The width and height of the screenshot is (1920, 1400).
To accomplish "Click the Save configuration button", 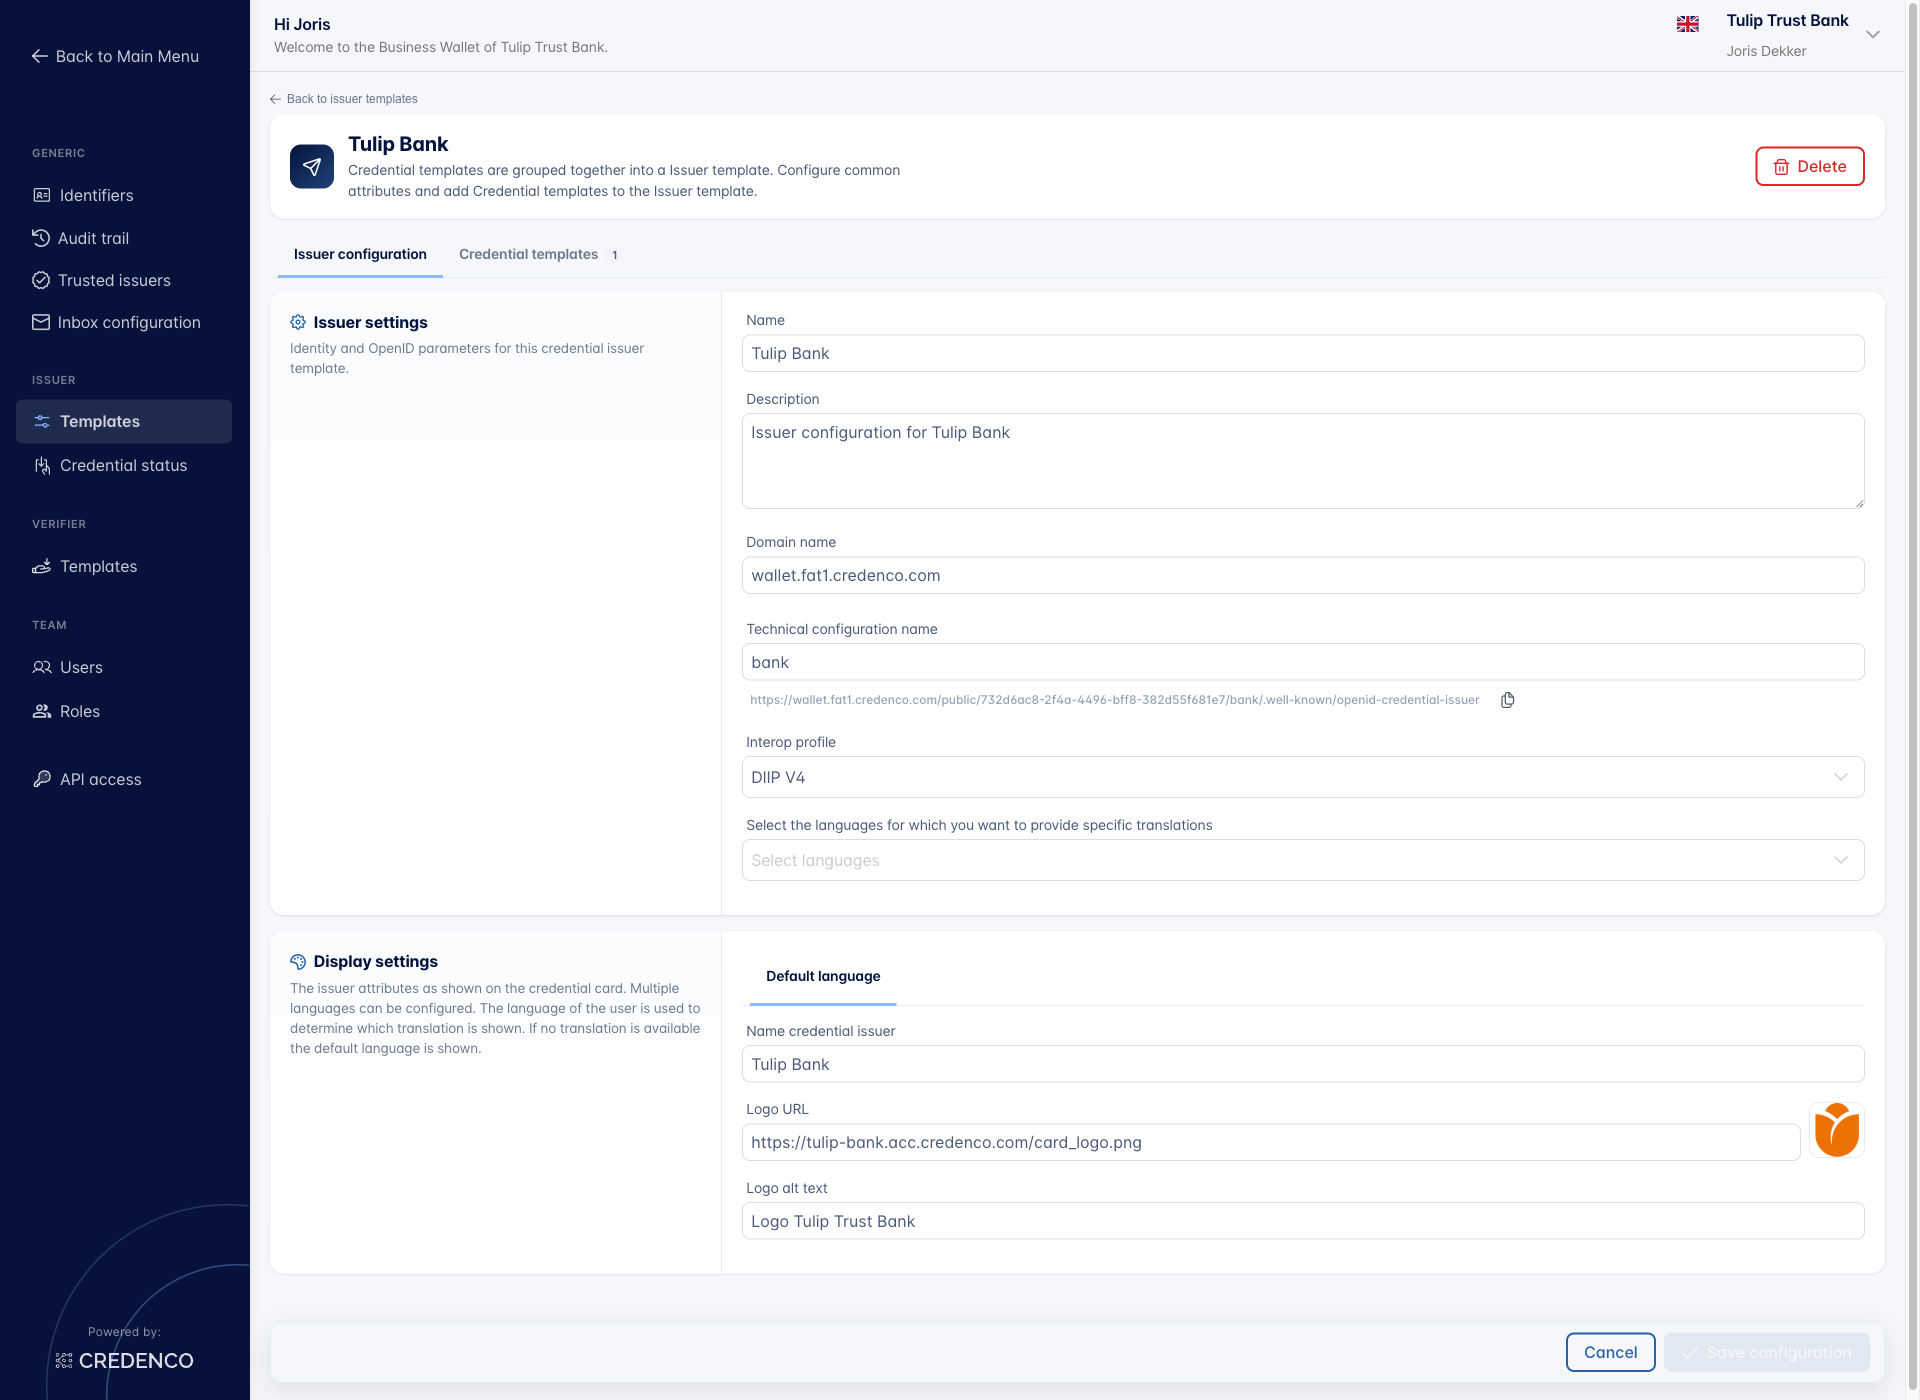I will click(x=1767, y=1352).
